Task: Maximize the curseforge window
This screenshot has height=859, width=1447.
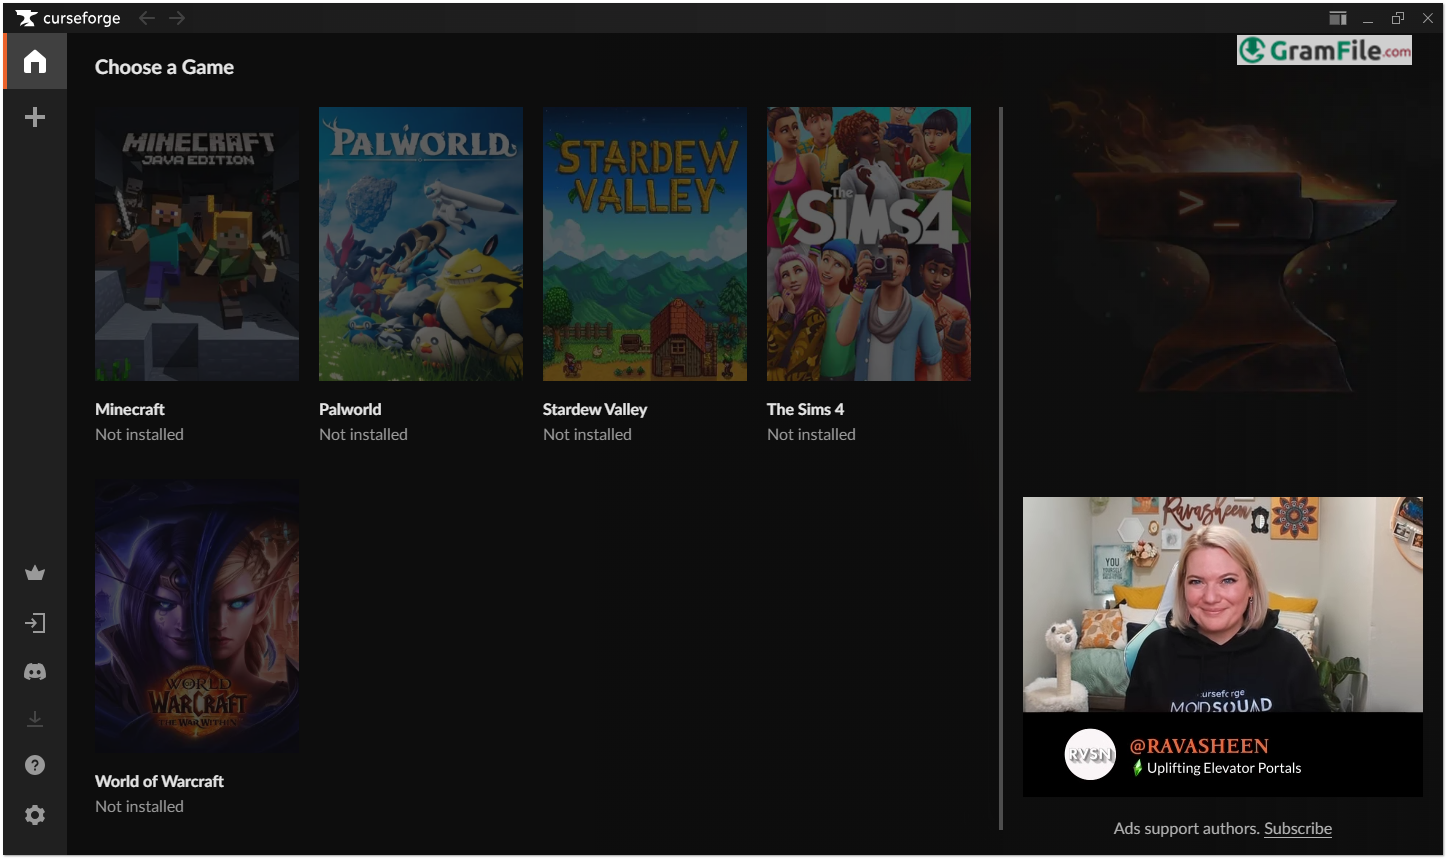Action: [x=1398, y=18]
